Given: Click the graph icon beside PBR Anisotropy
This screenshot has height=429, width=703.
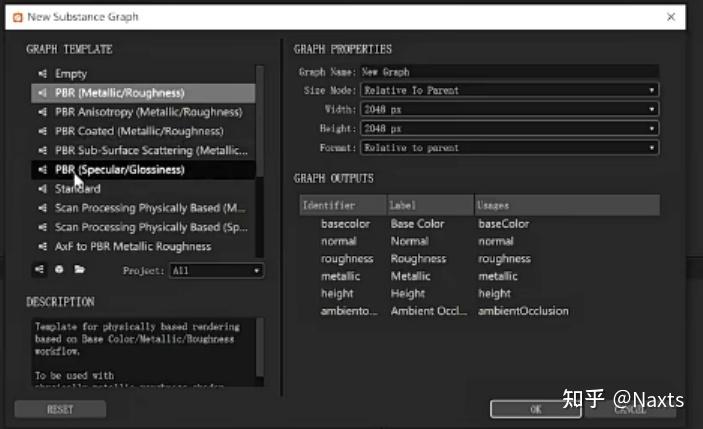Looking at the screenshot, I should pyautogui.click(x=43, y=112).
